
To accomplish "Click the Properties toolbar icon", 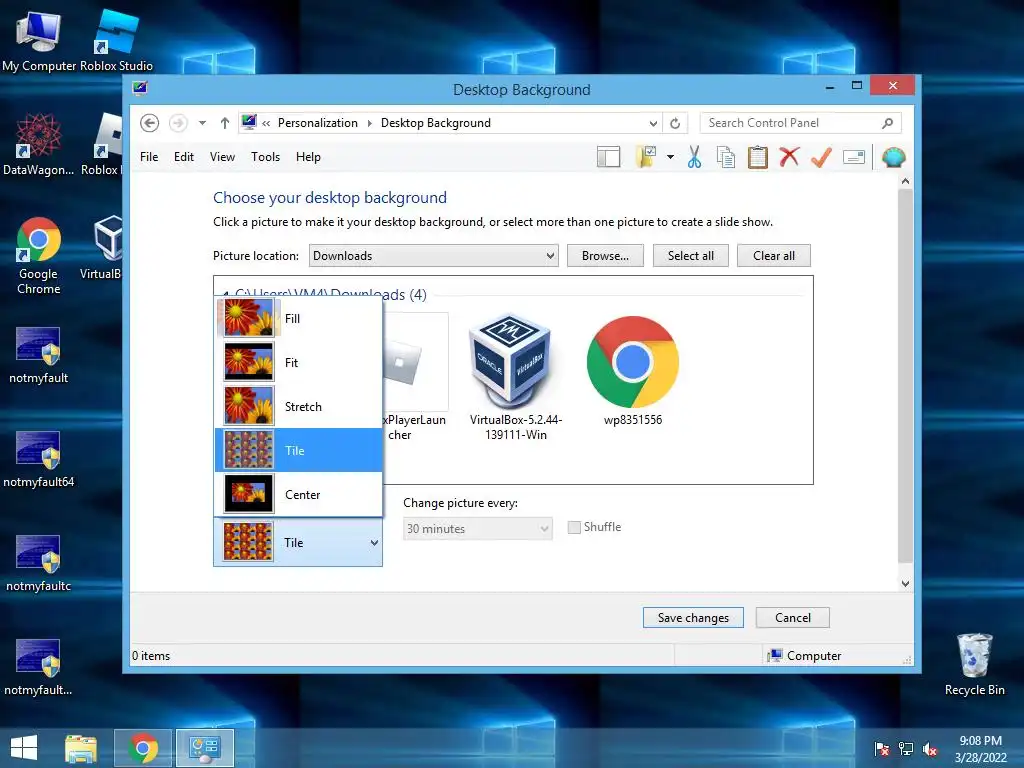I will [x=854, y=157].
